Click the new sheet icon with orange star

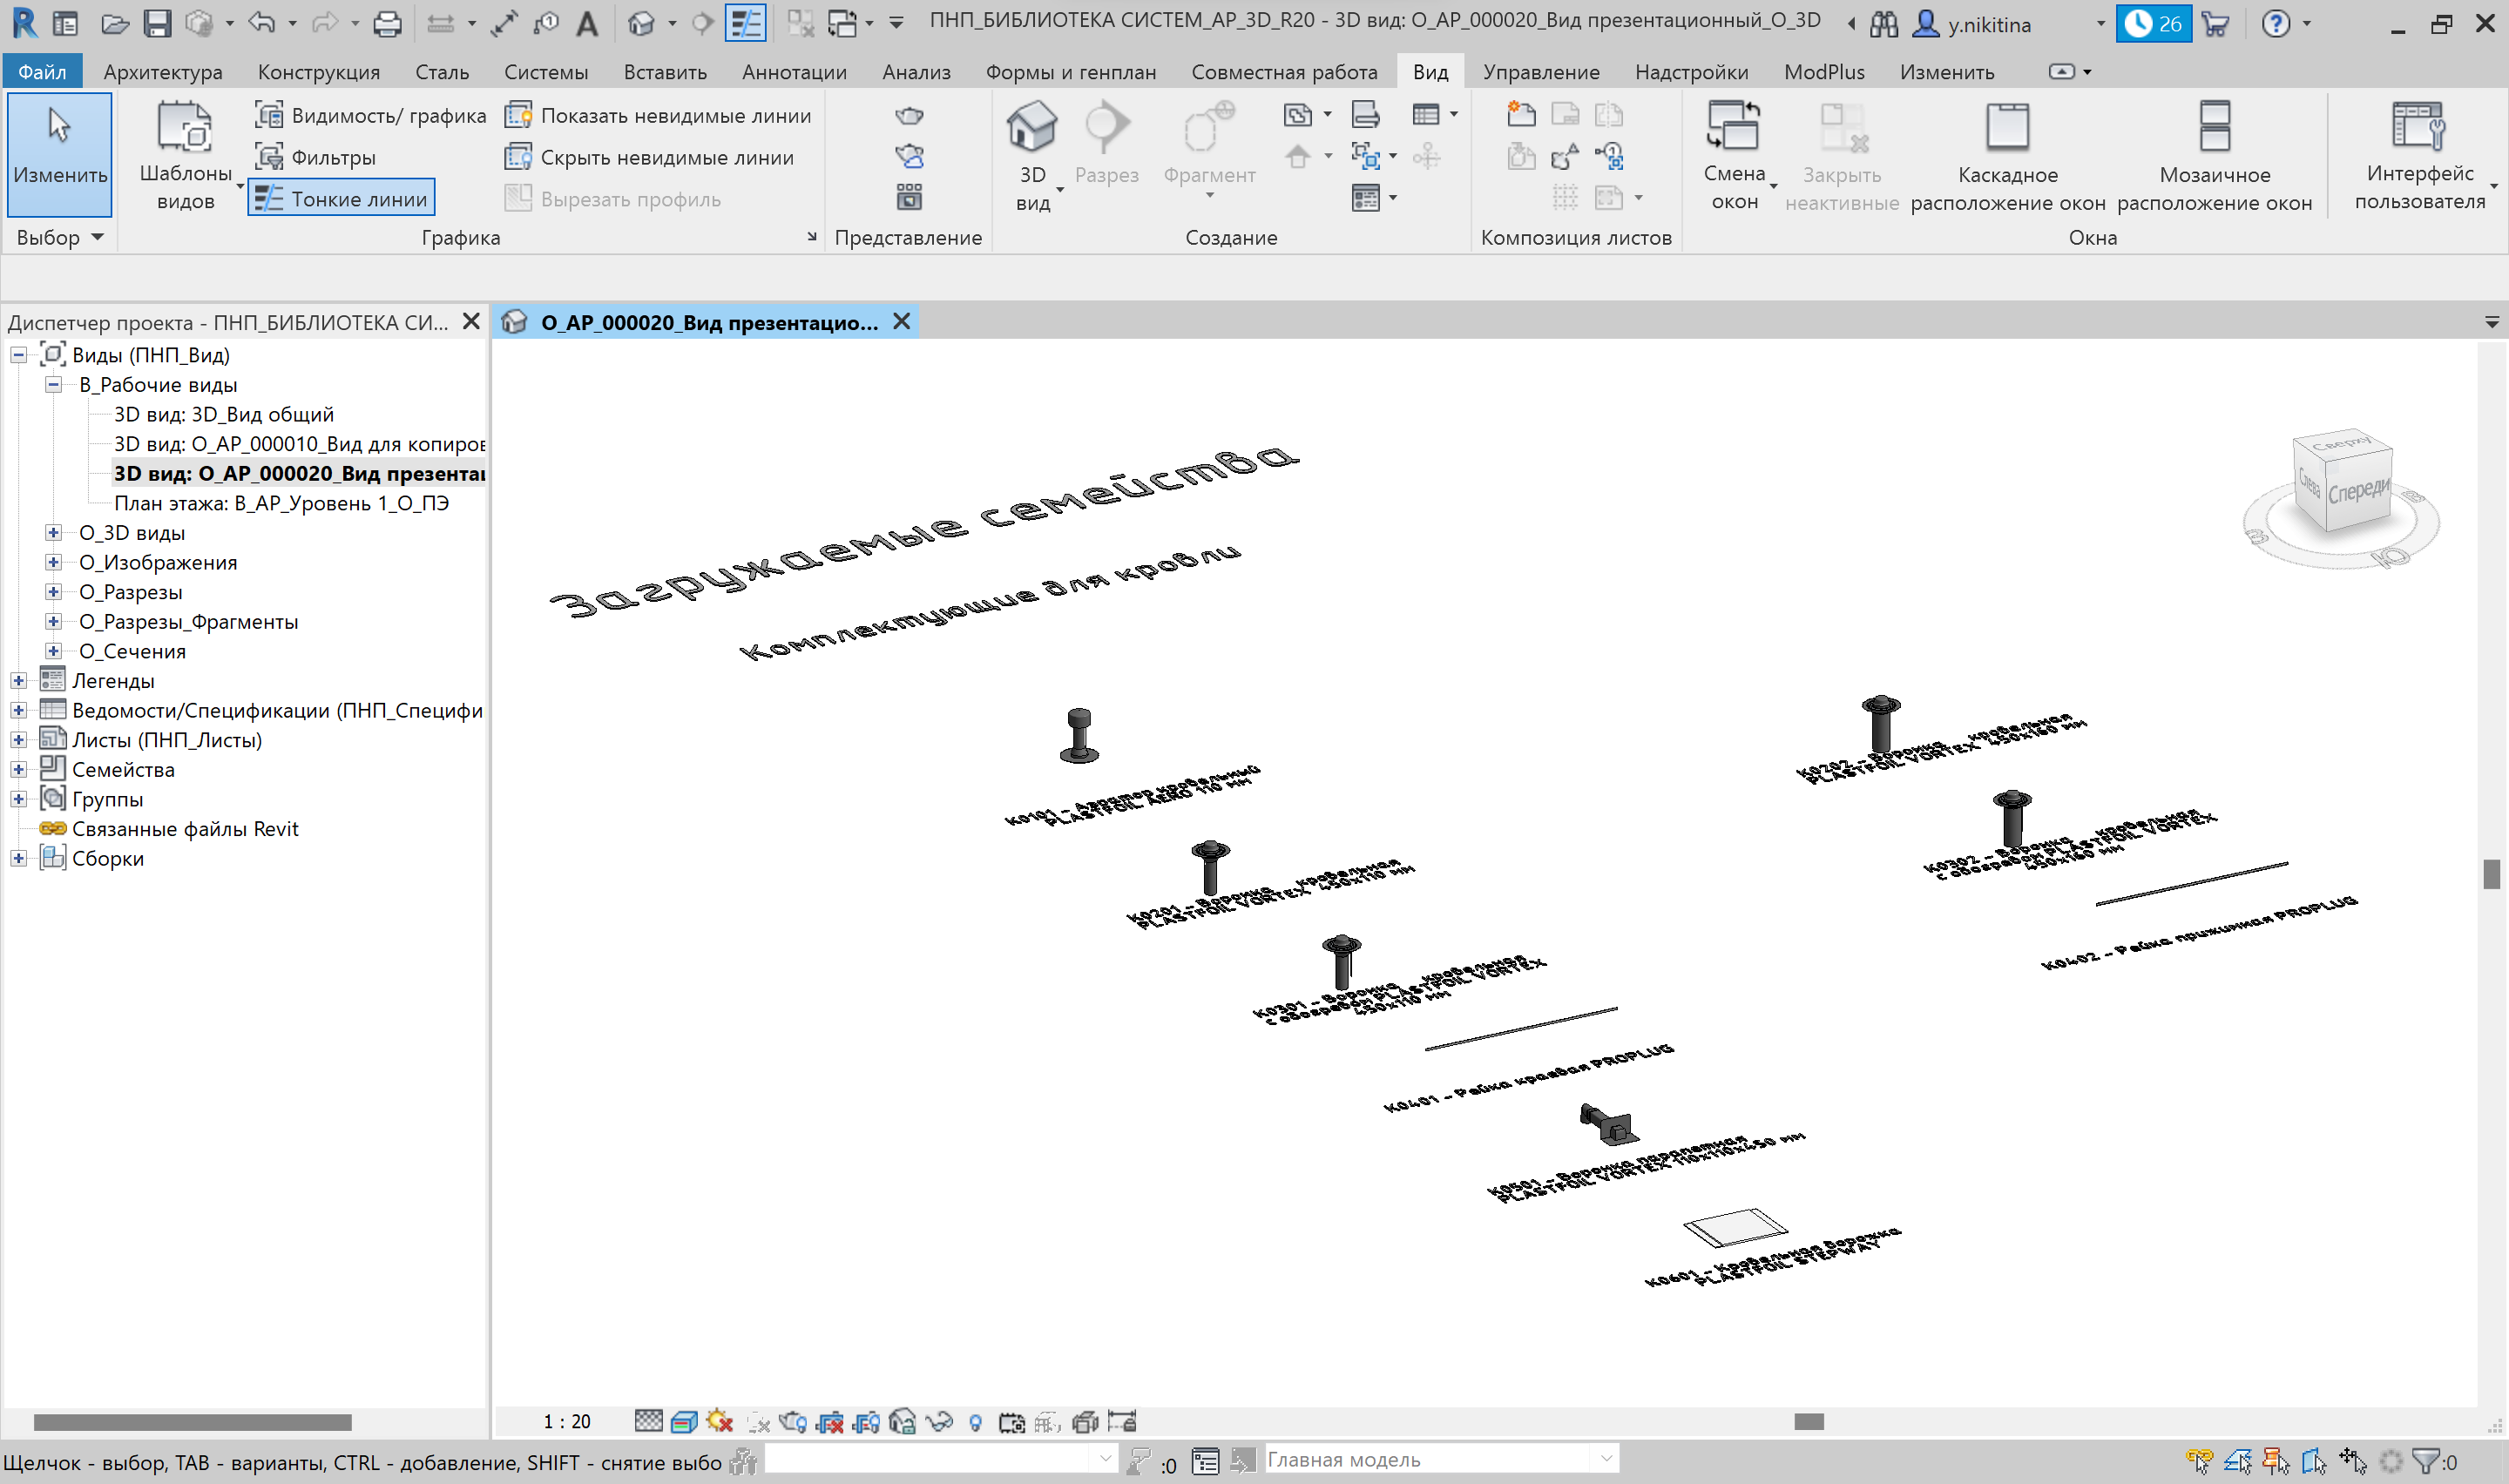pyautogui.click(x=1521, y=114)
